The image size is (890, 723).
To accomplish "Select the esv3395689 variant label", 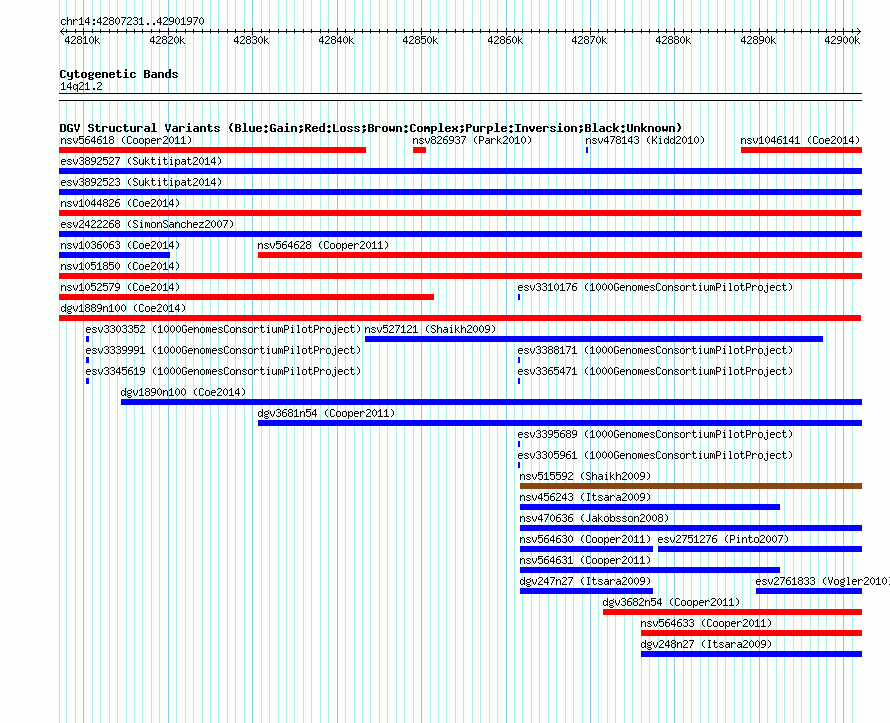I will click(655, 434).
